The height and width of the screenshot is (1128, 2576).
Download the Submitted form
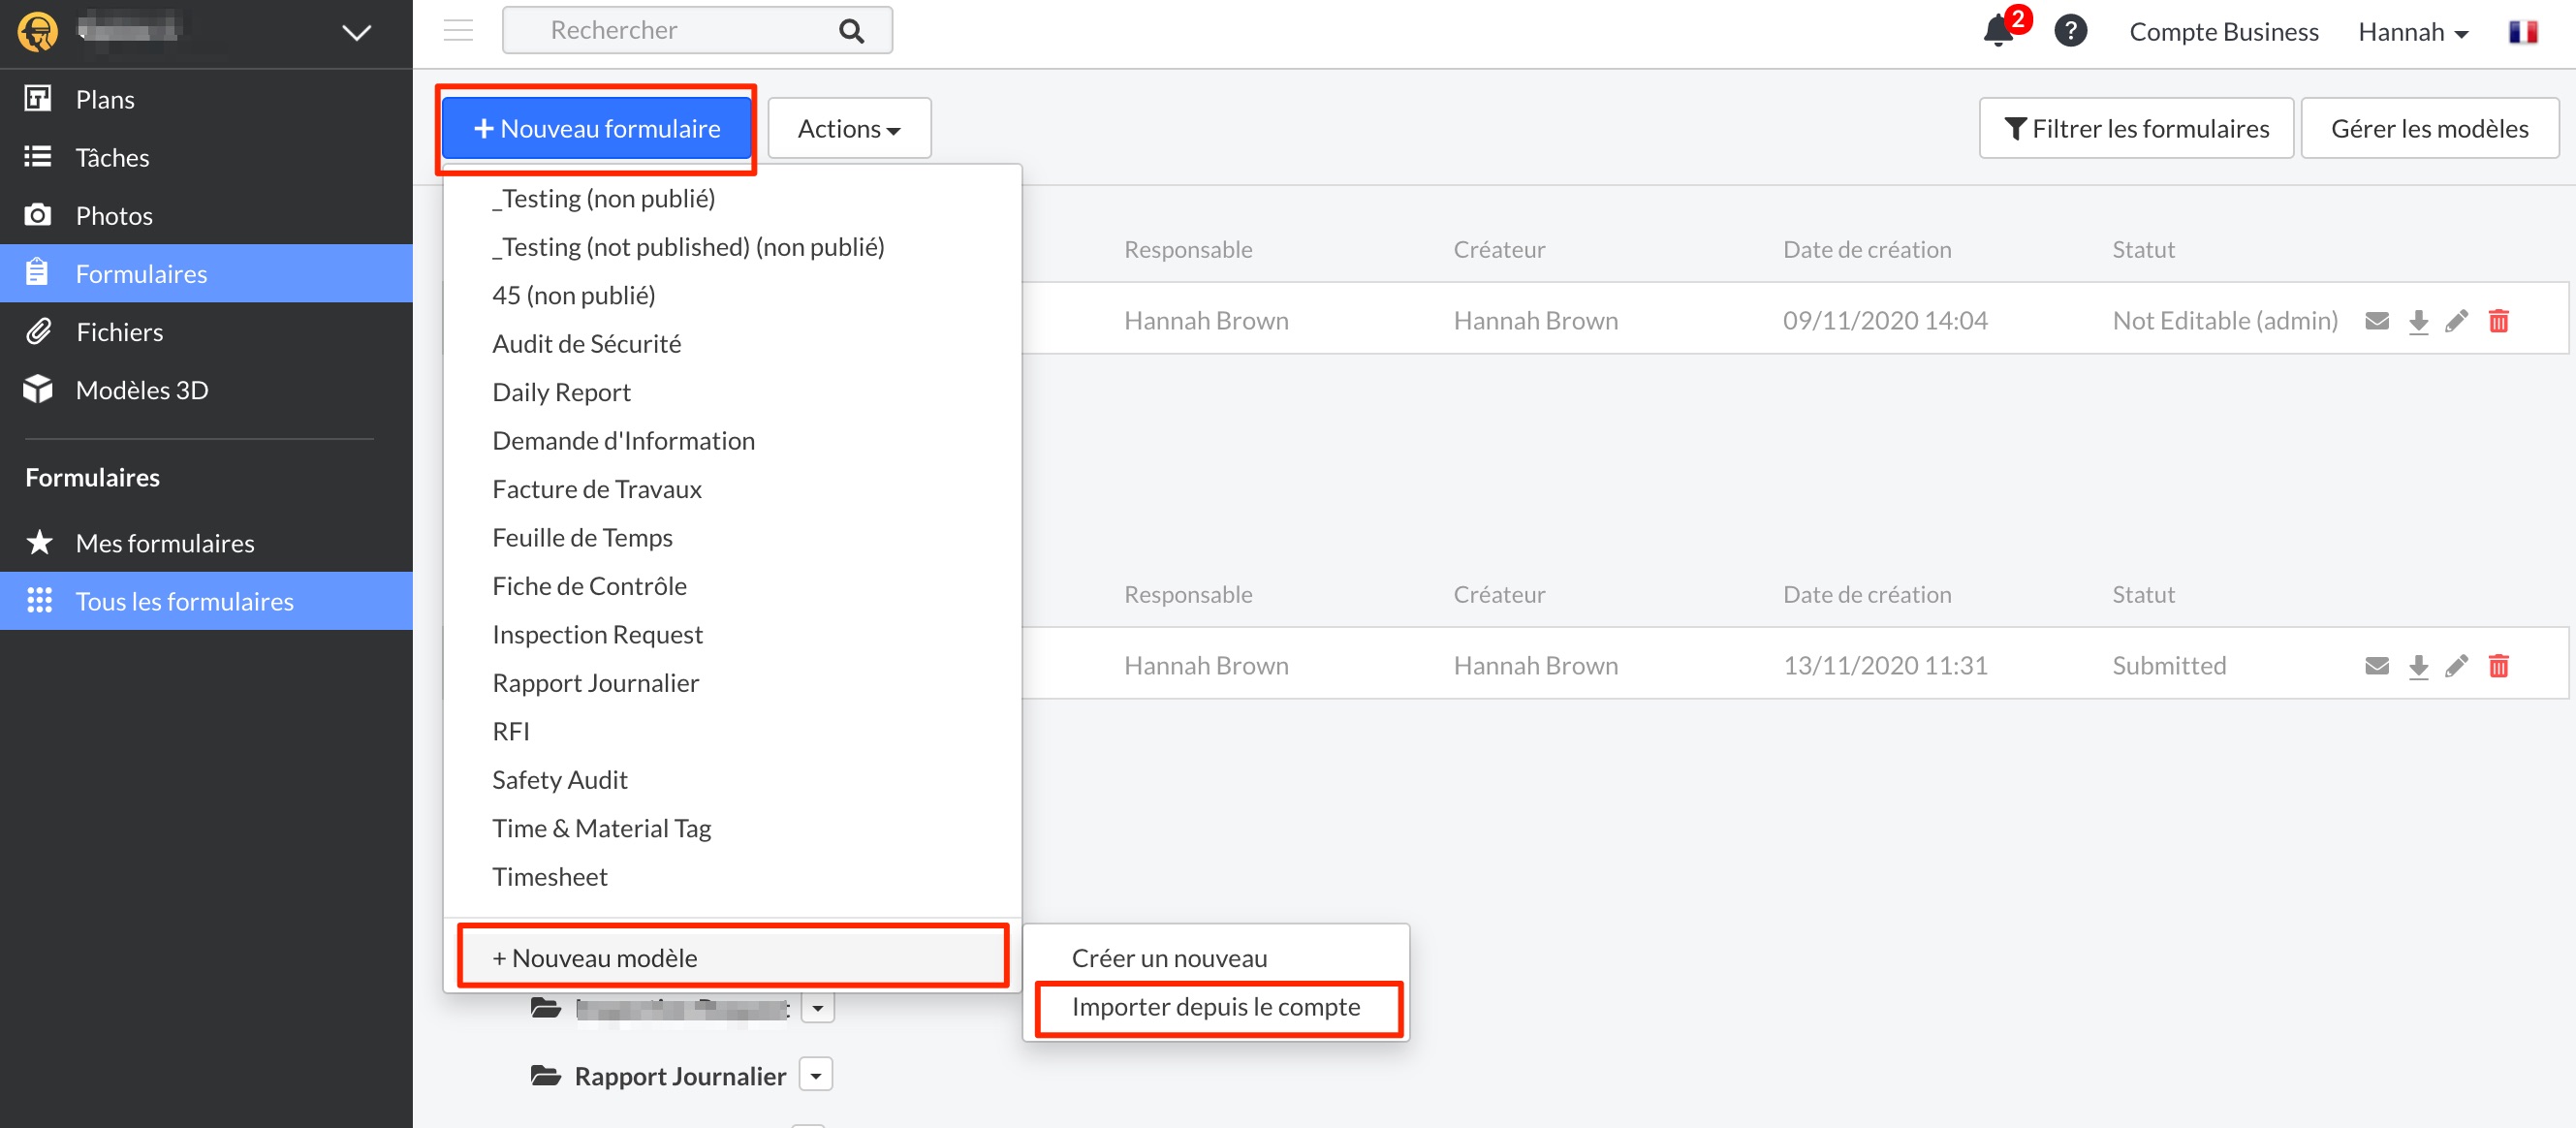(2418, 666)
